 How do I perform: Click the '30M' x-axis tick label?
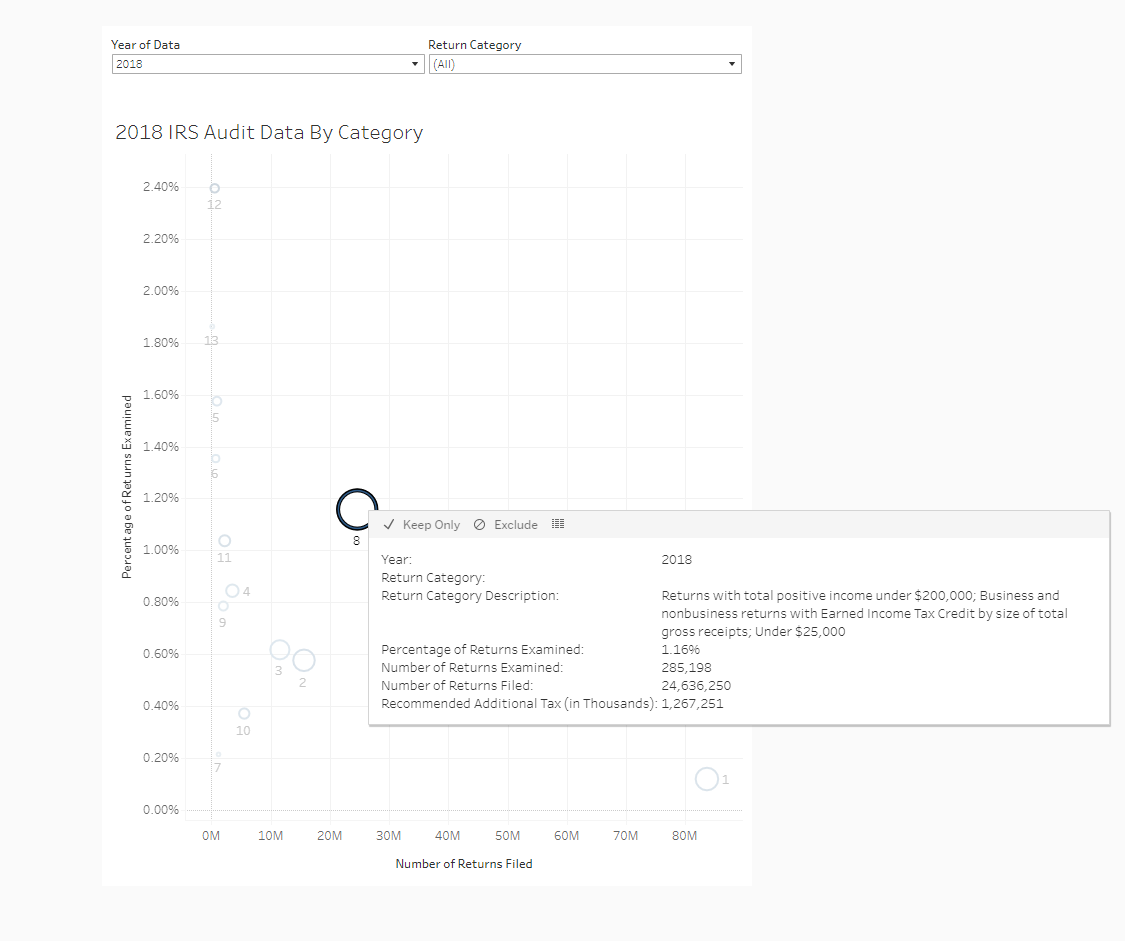point(389,836)
